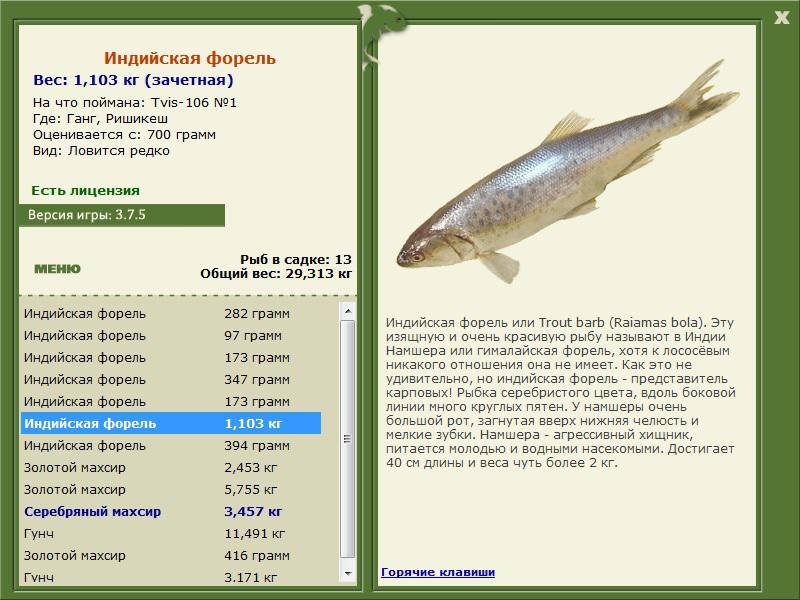The image size is (800, 600).
Task: Click the Индийская форель title heading
Action: tap(190, 58)
